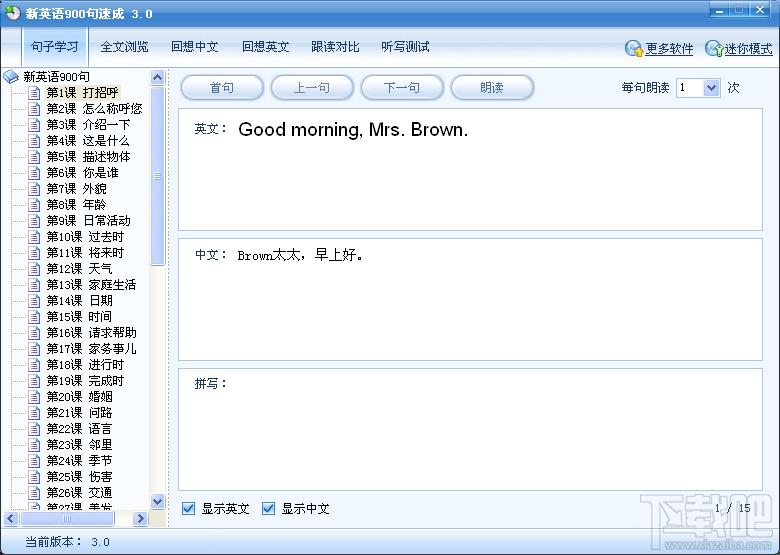
Task: Click the 朗读 button to read aloud
Action: [x=492, y=88]
